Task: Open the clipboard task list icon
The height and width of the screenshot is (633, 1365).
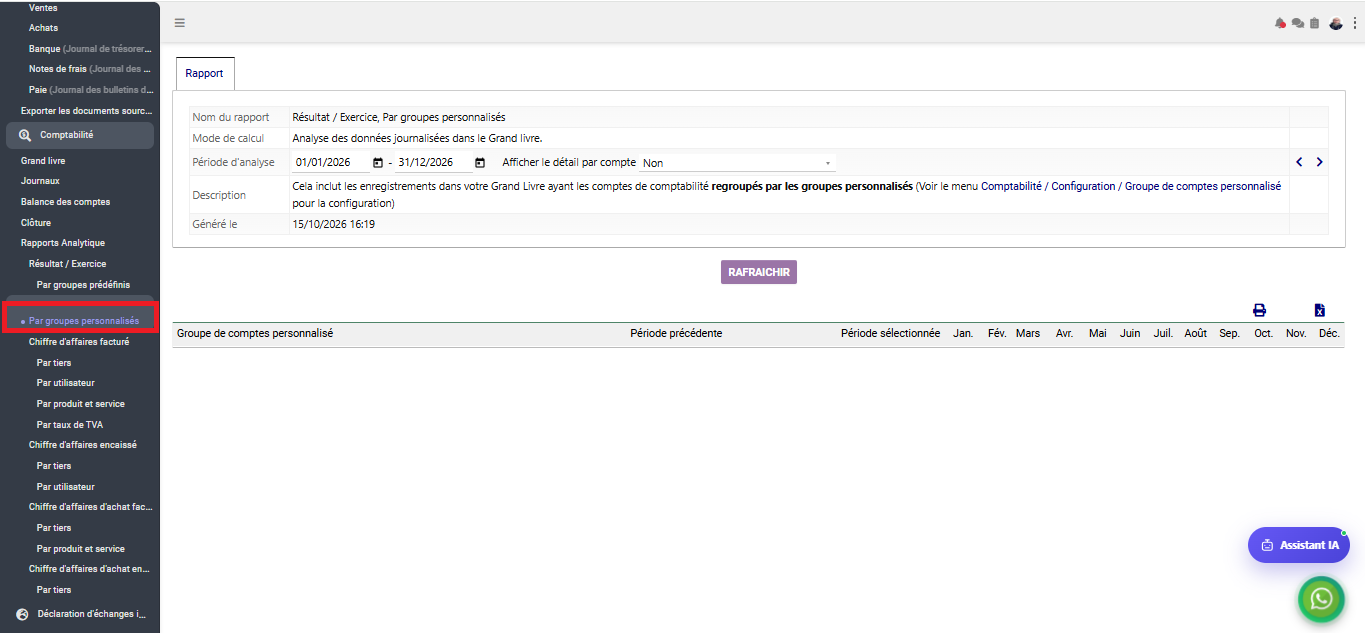Action: (x=1314, y=23)
